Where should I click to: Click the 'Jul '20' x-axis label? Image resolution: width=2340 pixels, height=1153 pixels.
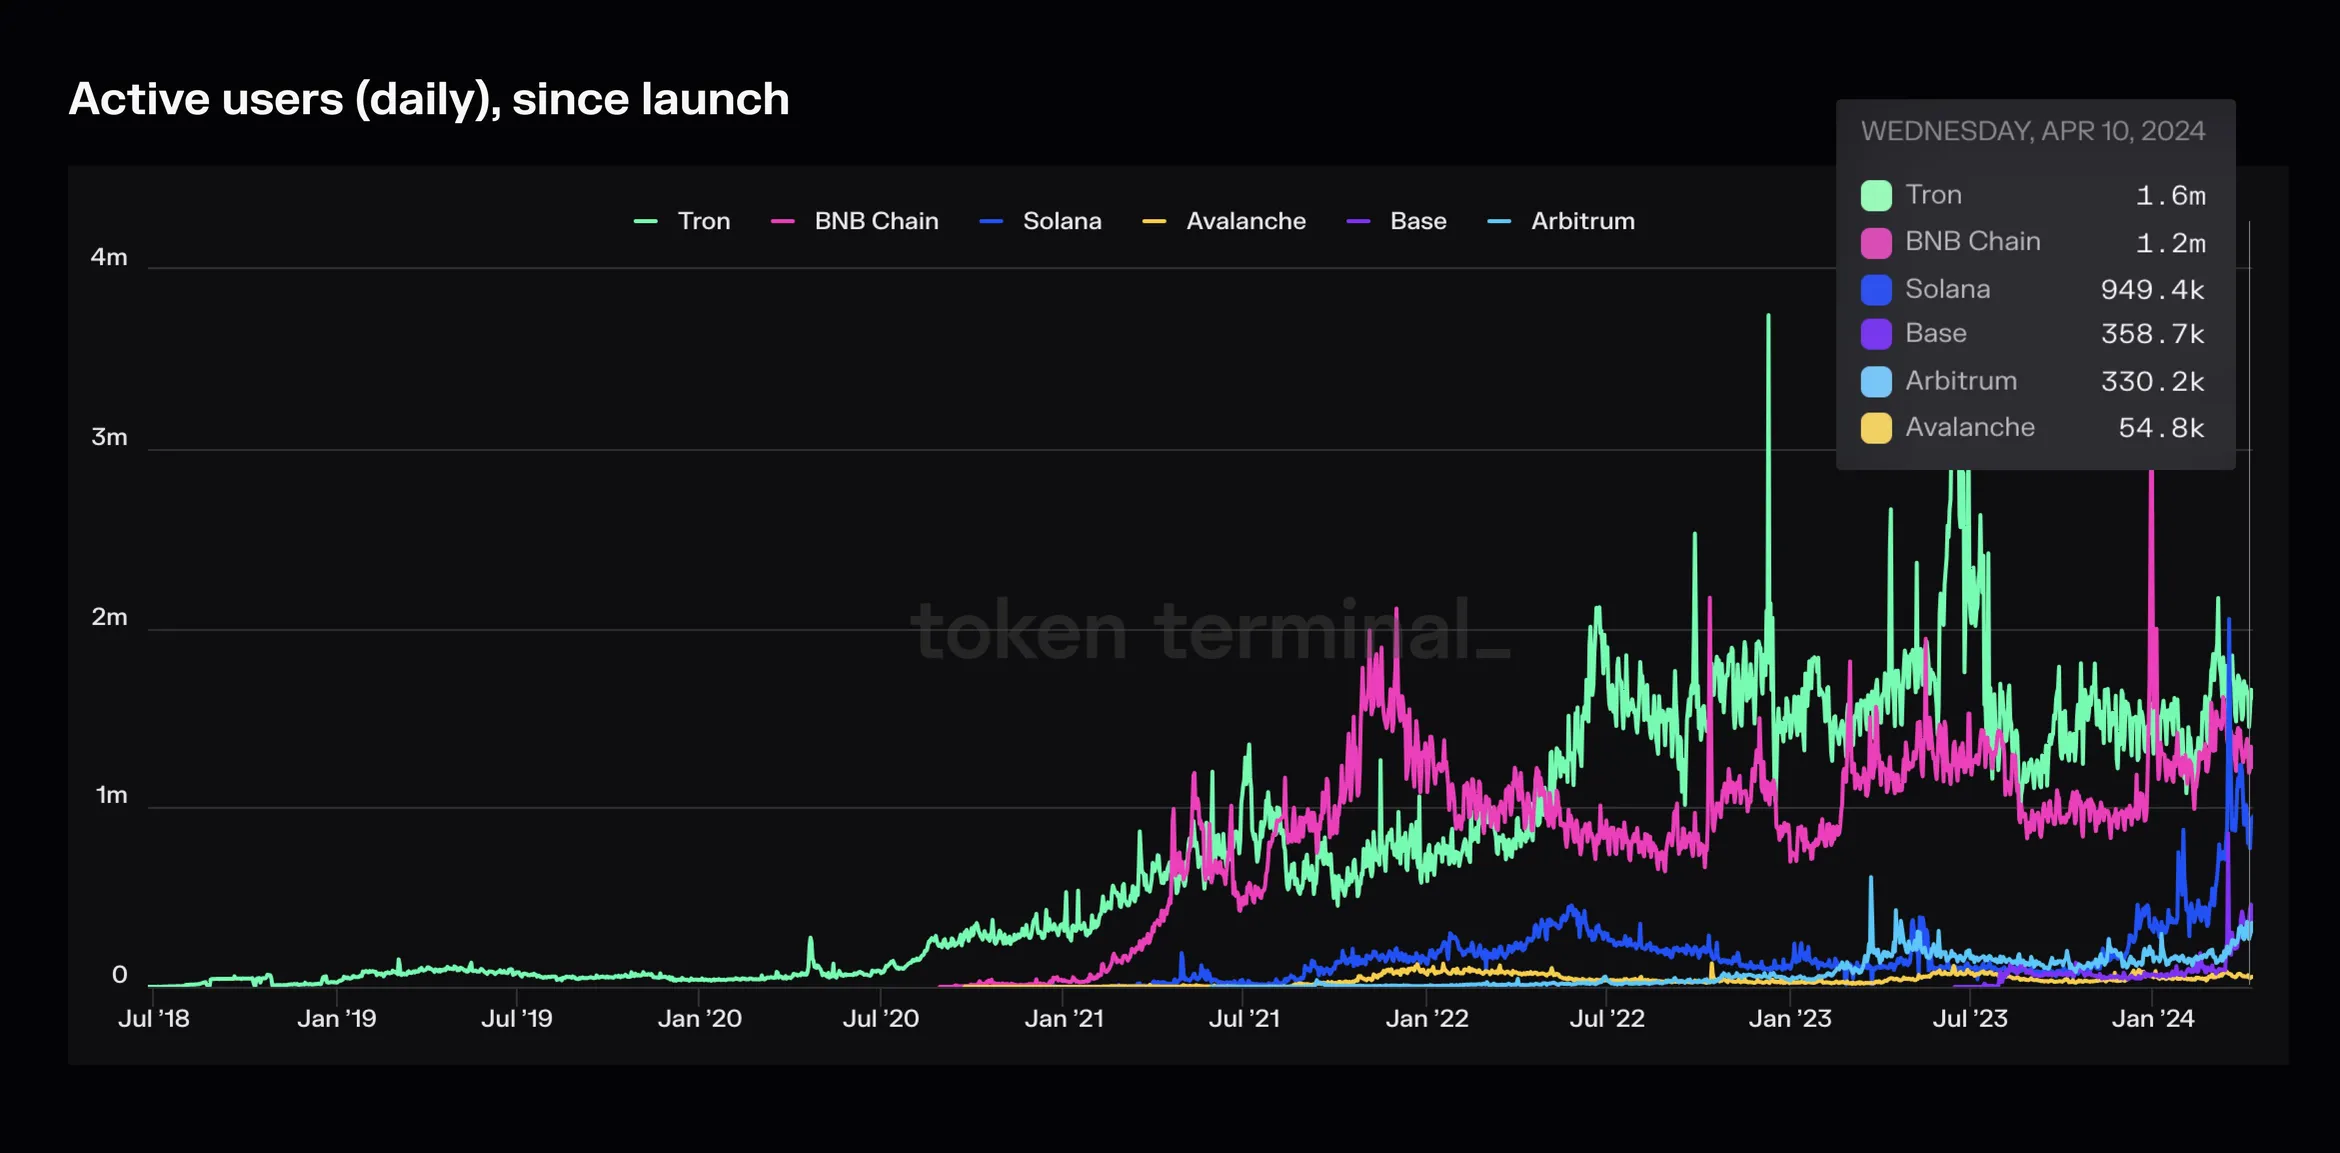[x=880, y=1019]
